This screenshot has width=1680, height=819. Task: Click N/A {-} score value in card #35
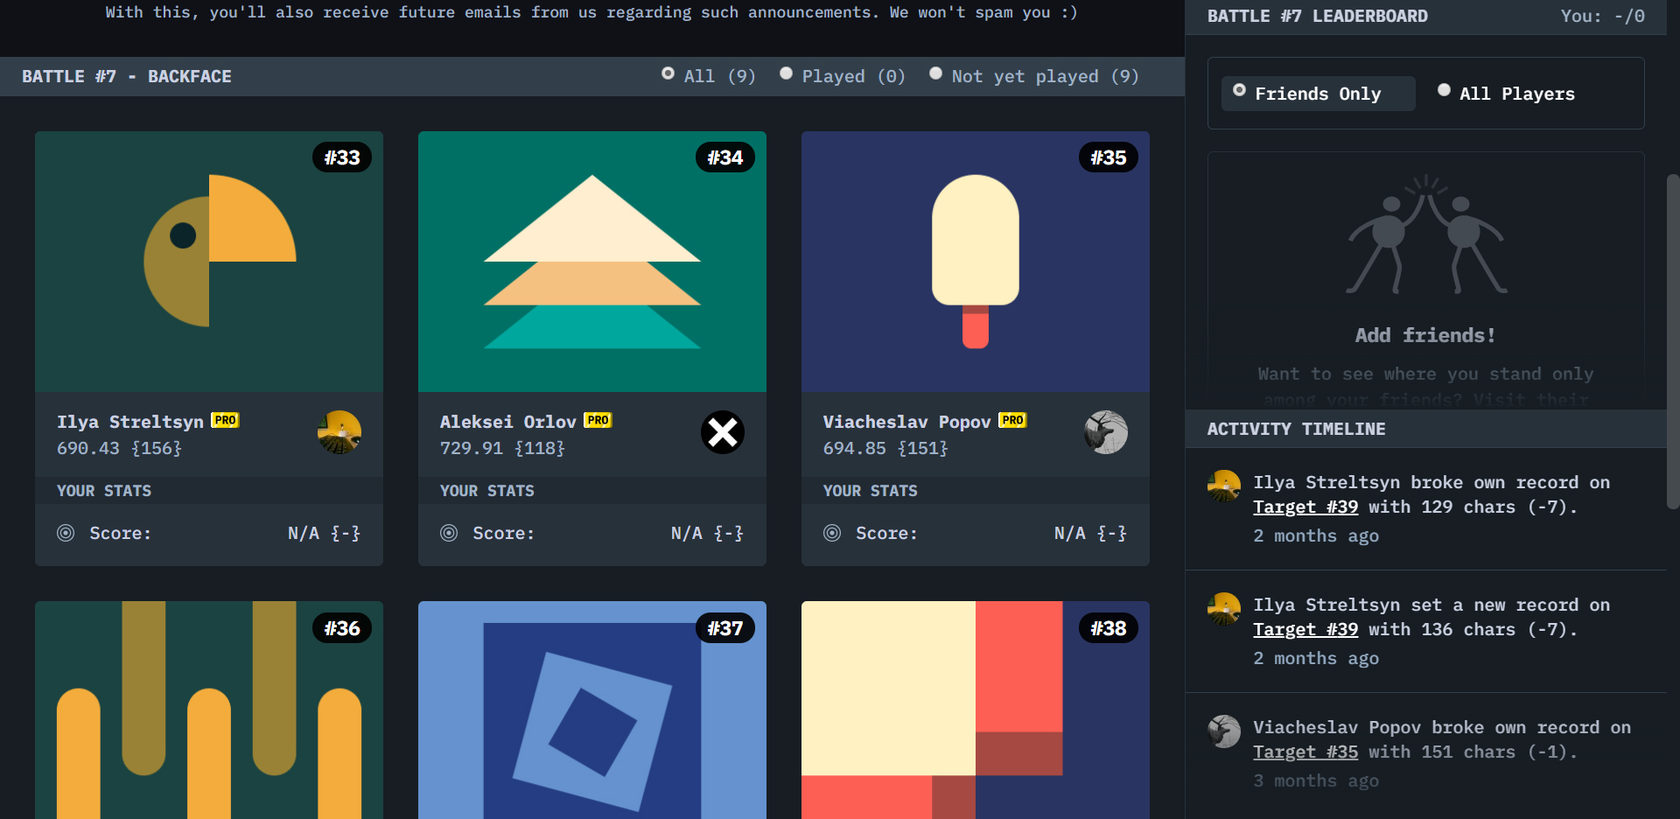1090,533
